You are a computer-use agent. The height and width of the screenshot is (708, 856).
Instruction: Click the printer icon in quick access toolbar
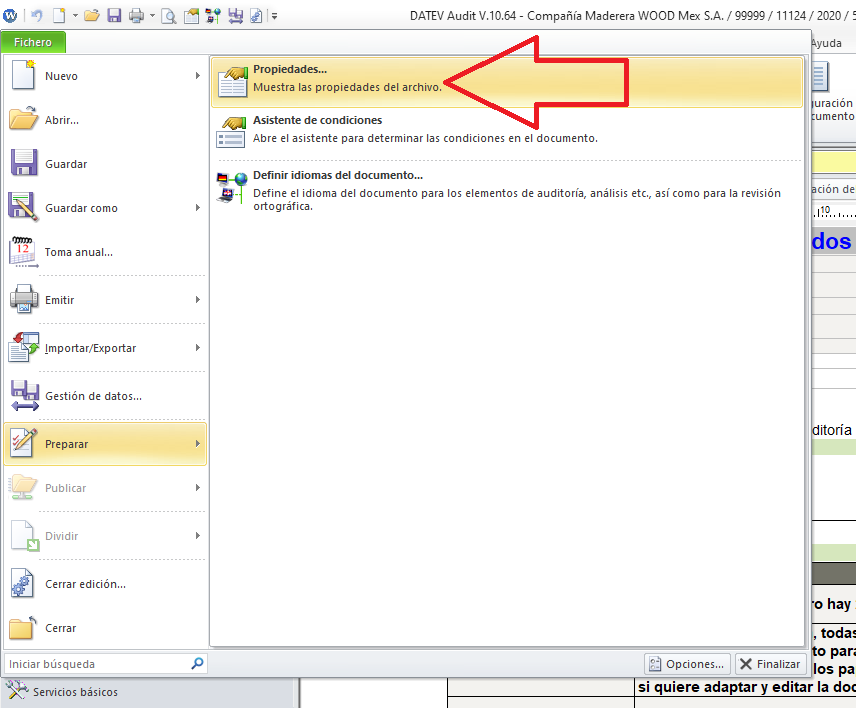click(136, 16)
